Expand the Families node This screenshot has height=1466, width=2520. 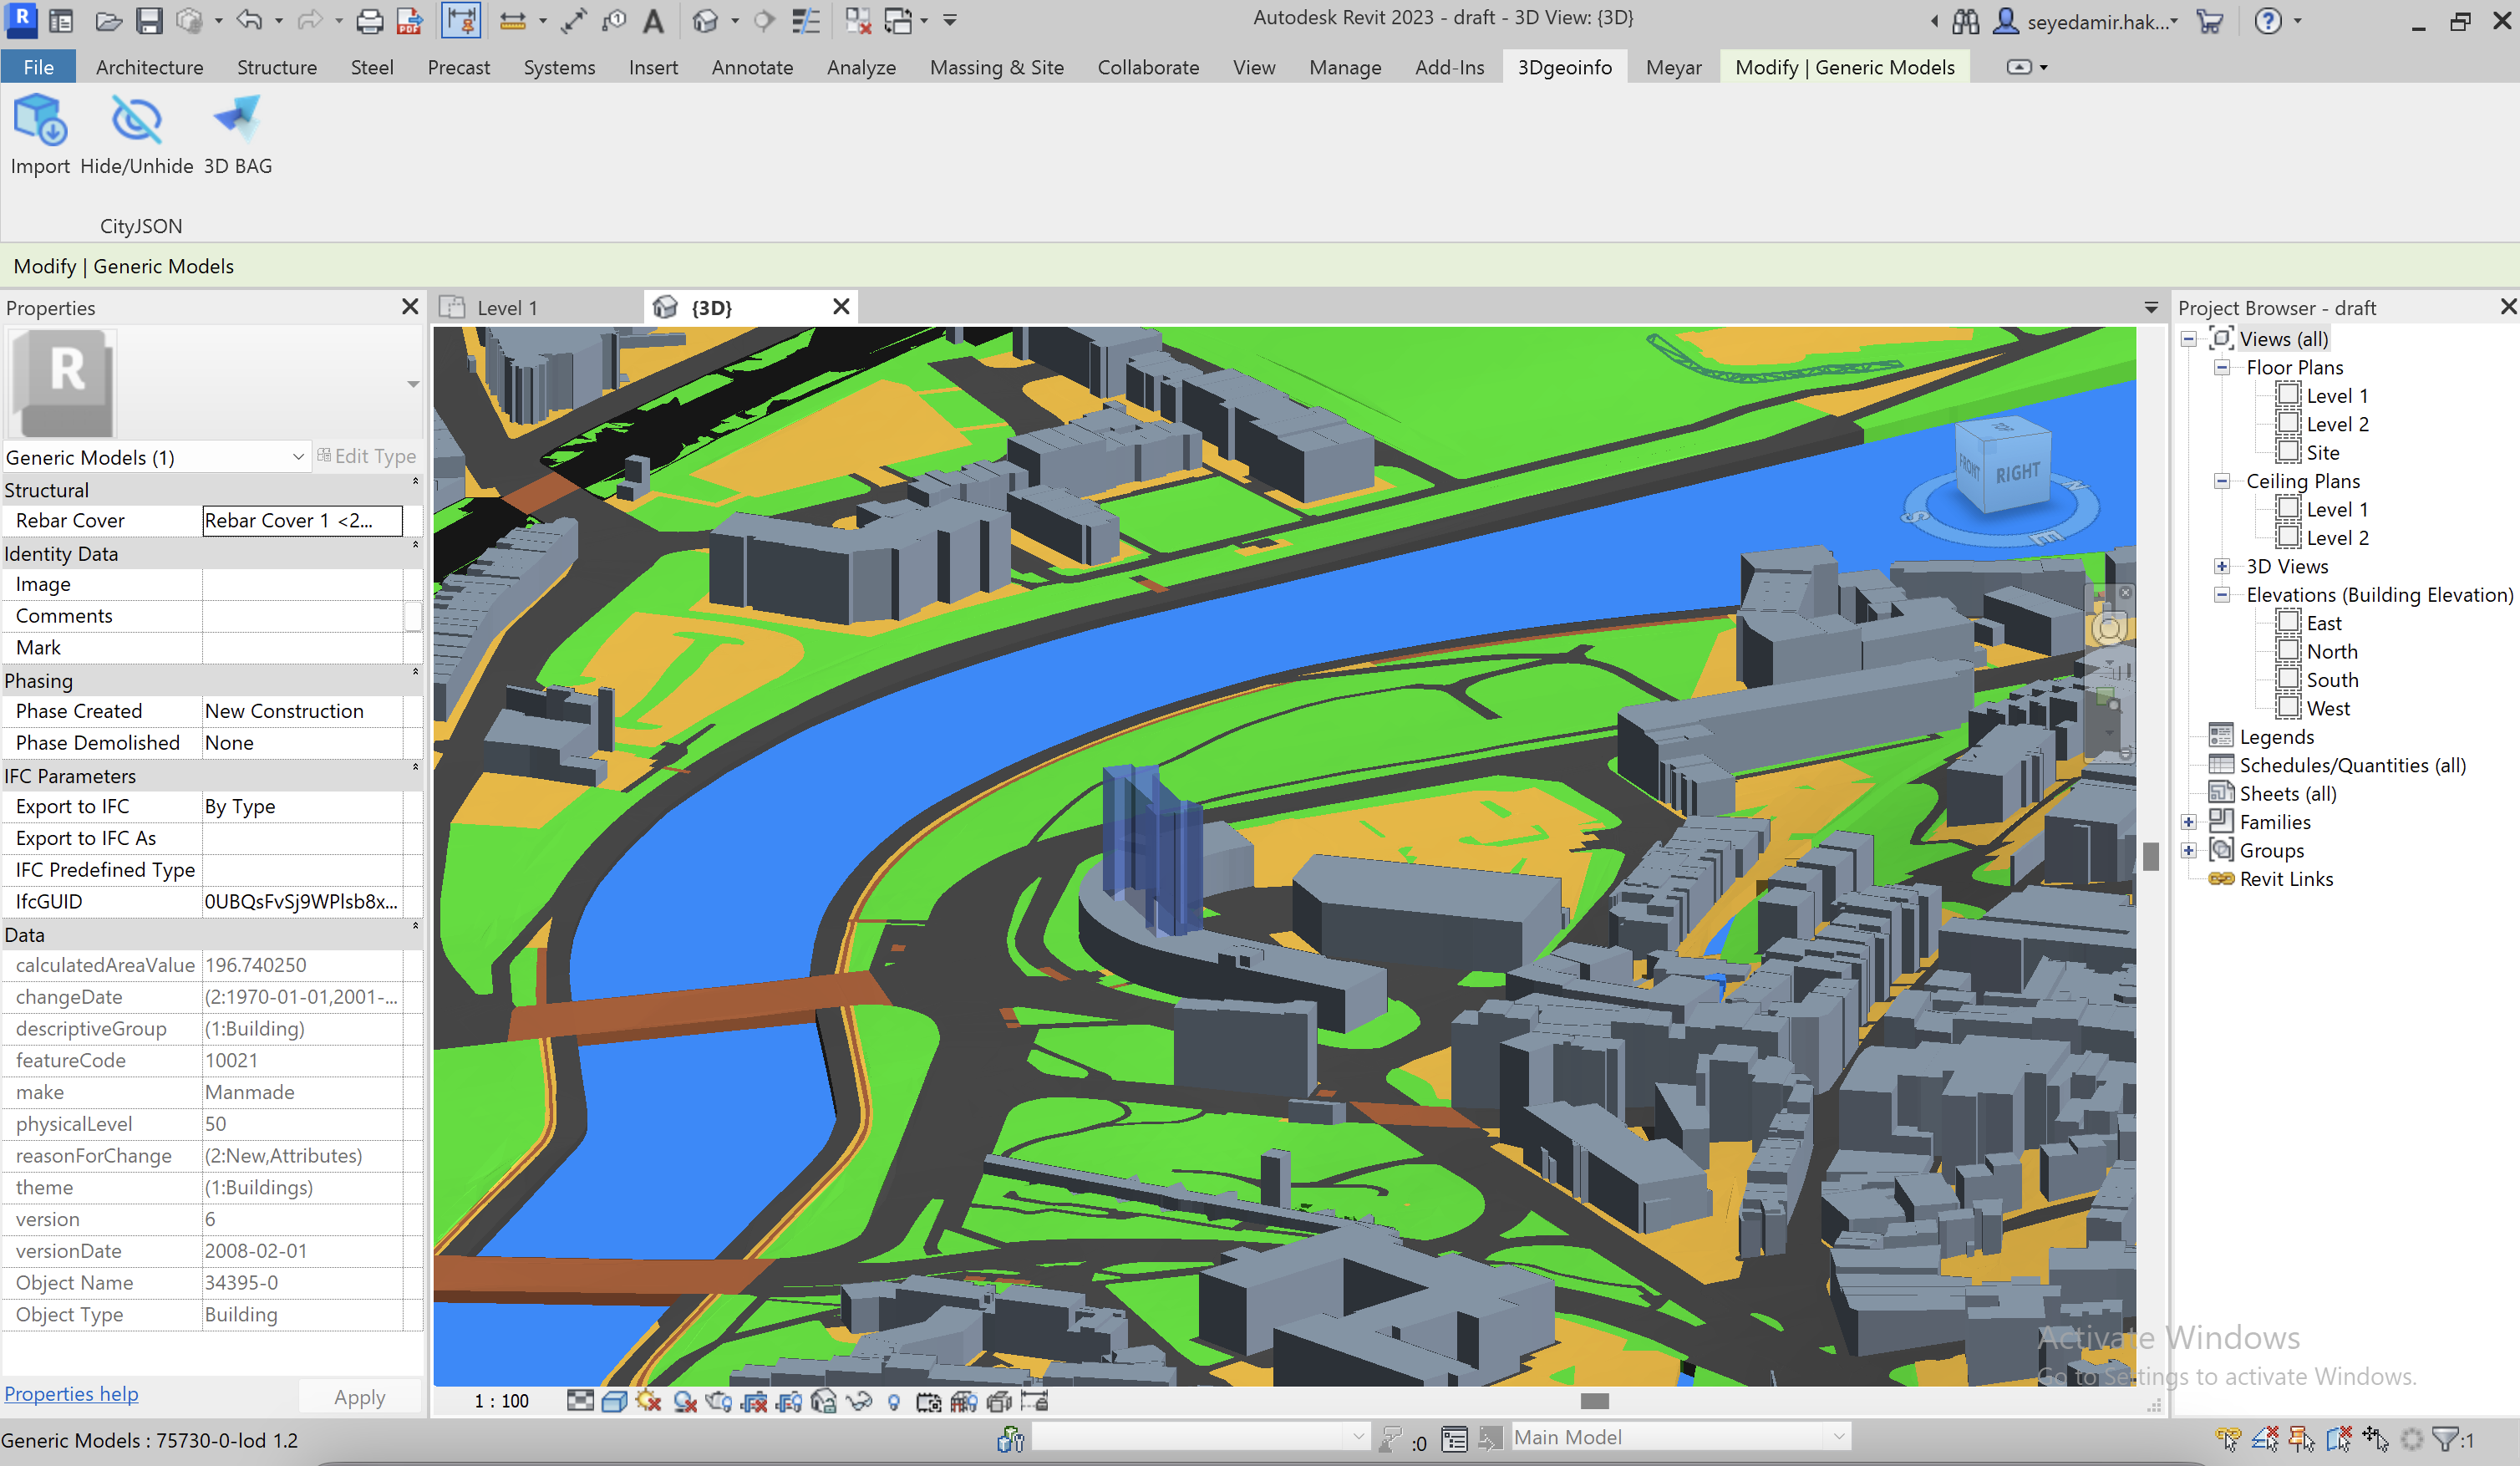(2189, 822)
